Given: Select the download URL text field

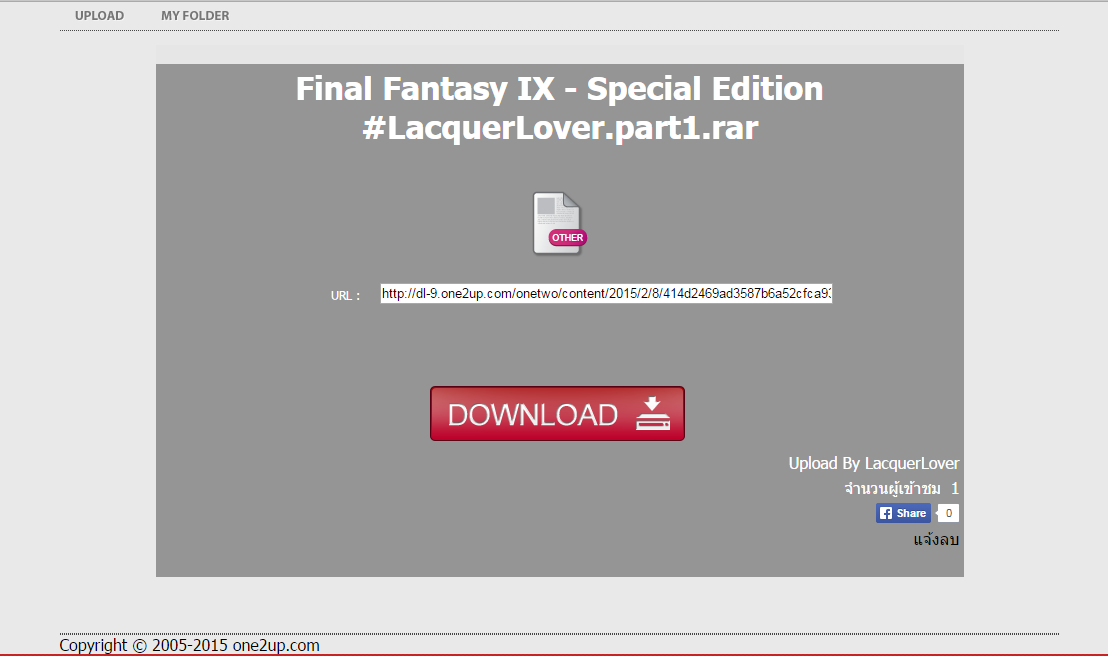Looking at the screenshot, I should pos(606,293).
